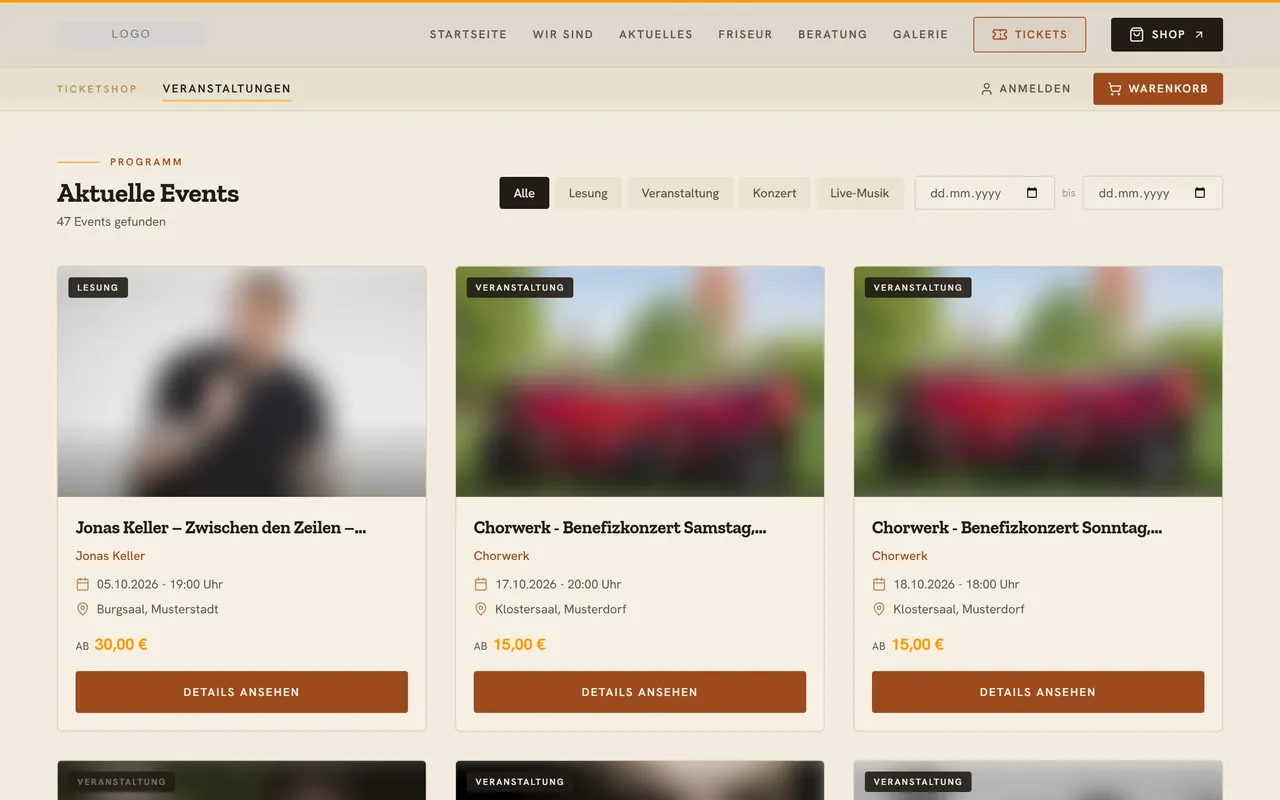
Task: Click the 'Aktuelle Events' heading
Action: 148,193
